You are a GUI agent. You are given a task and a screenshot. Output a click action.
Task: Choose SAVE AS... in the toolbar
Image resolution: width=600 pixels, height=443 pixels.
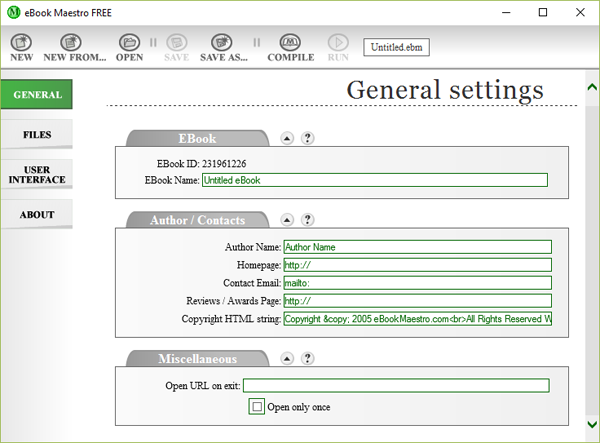coord(223,47)
